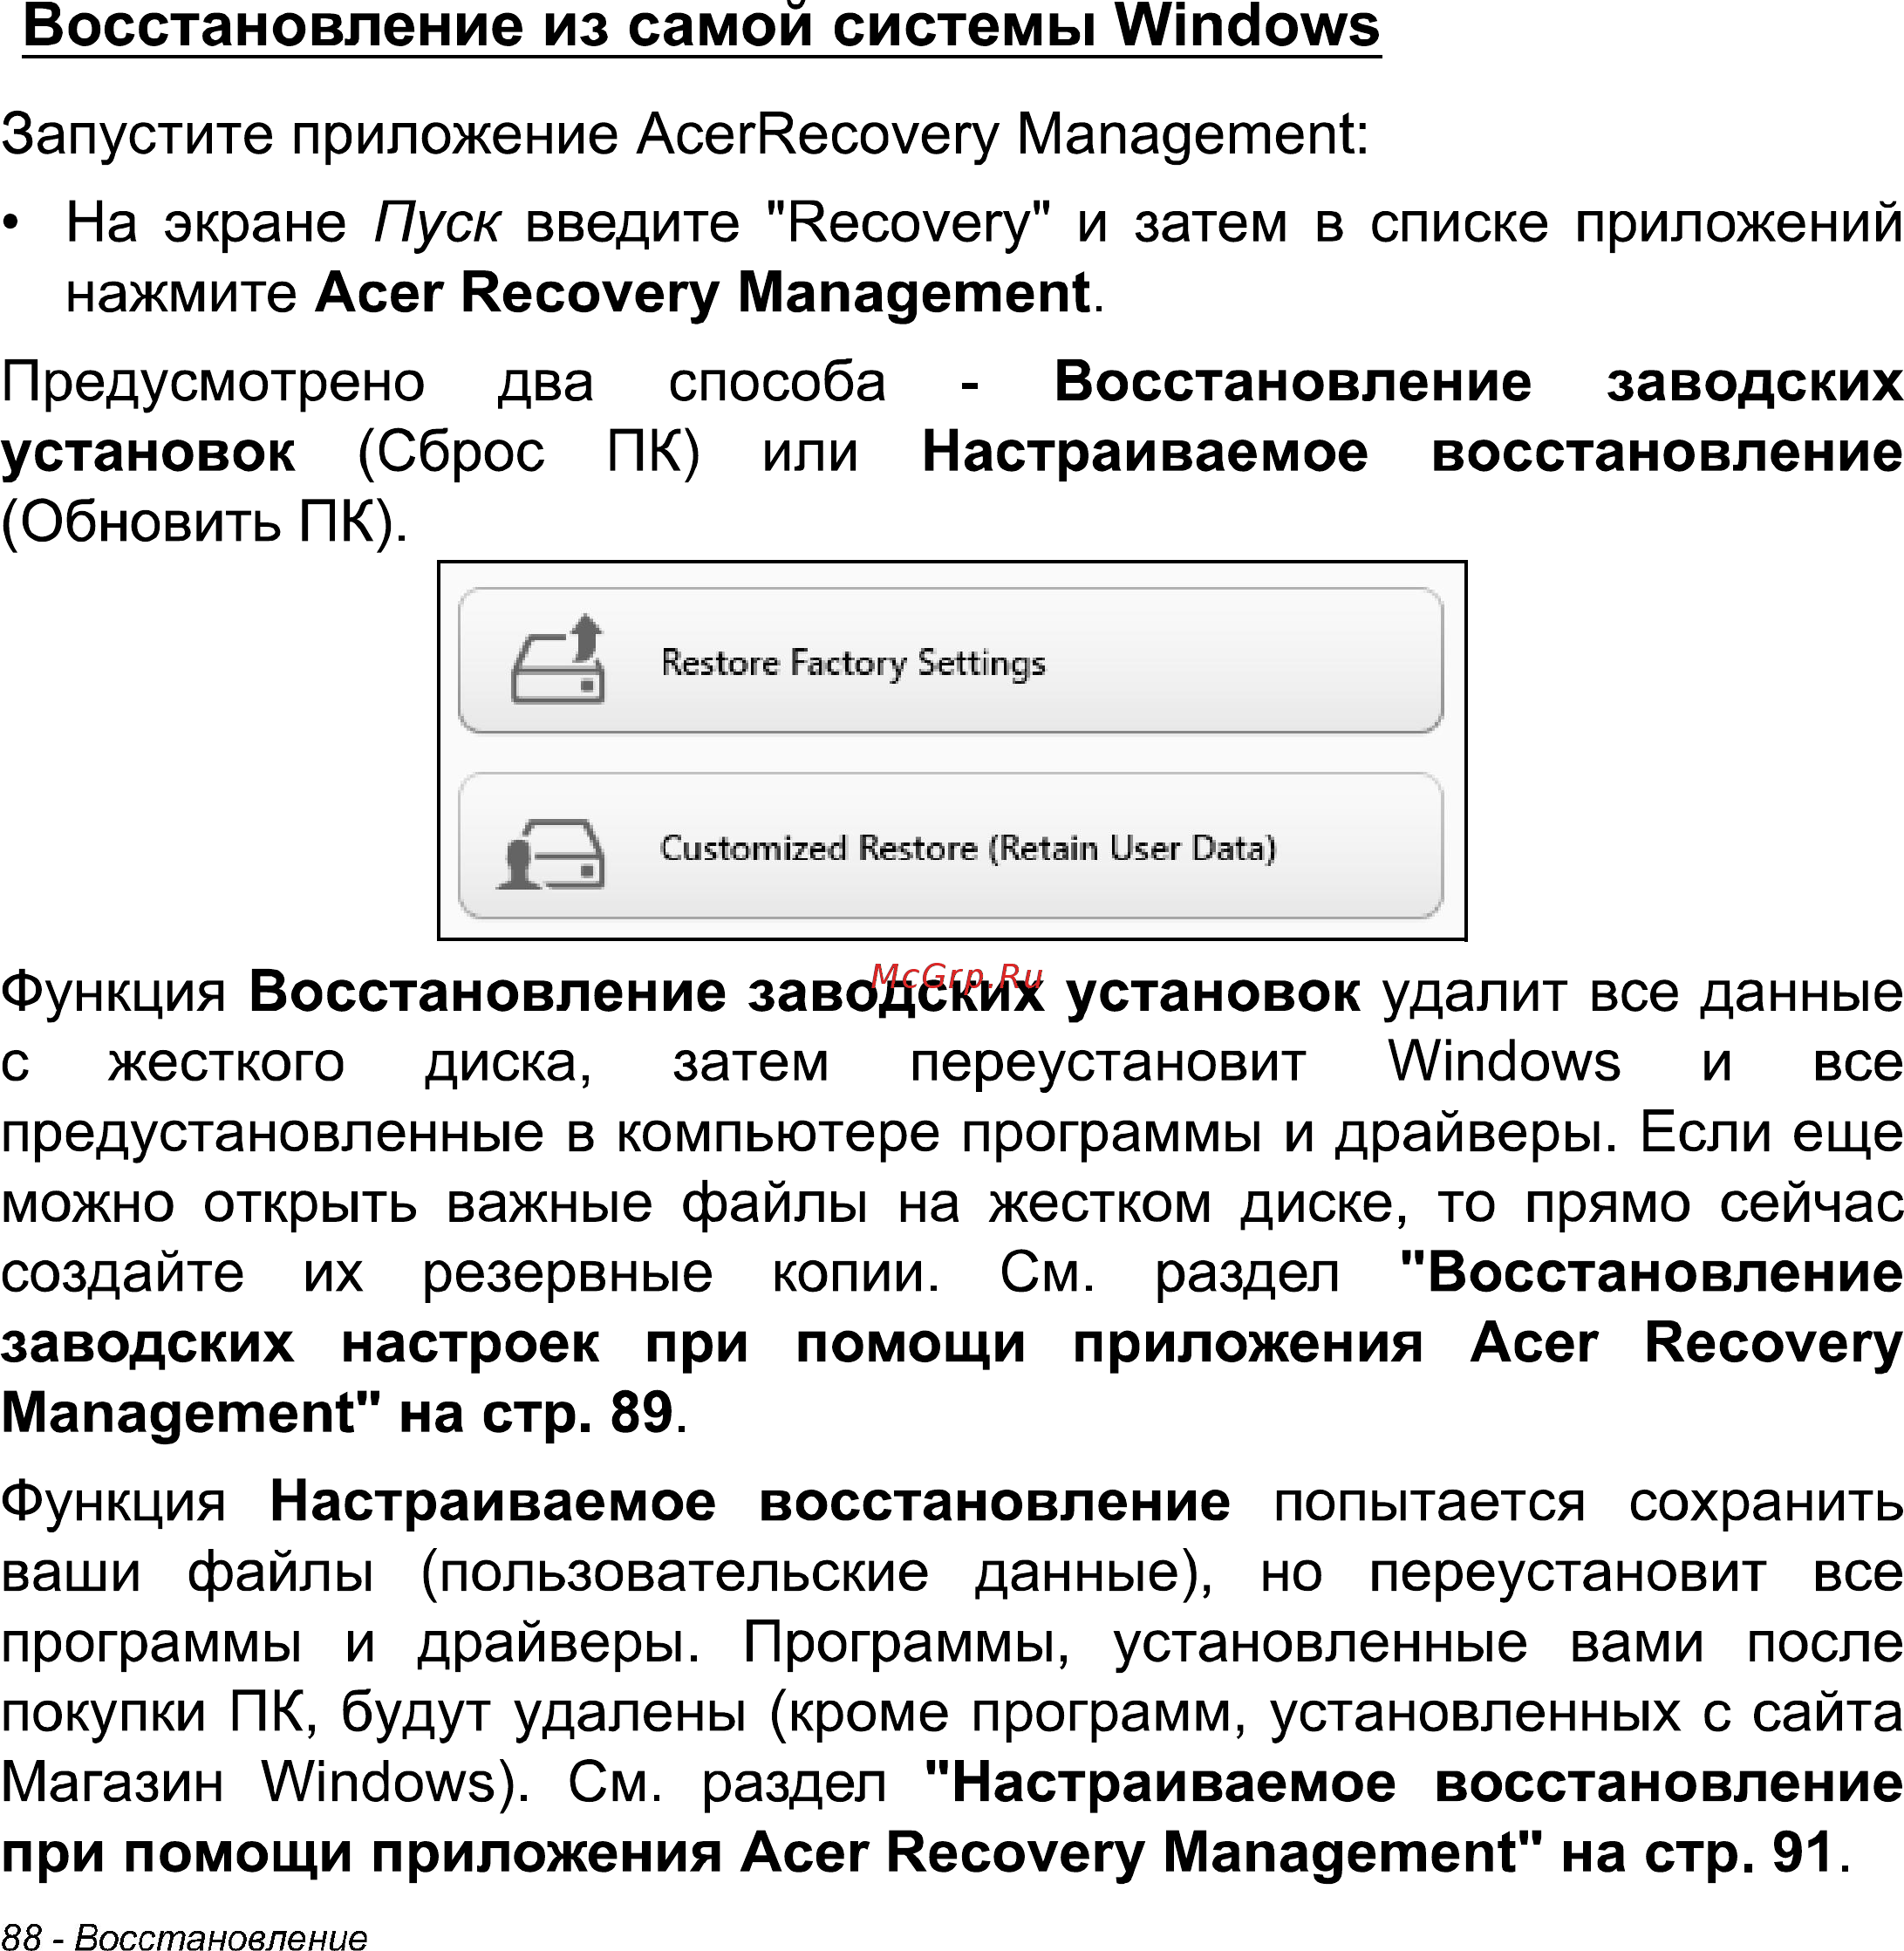Click cross-reference ending "на стр. 89"
The image size is (1904, 1951).
(x=951, y=1343)
